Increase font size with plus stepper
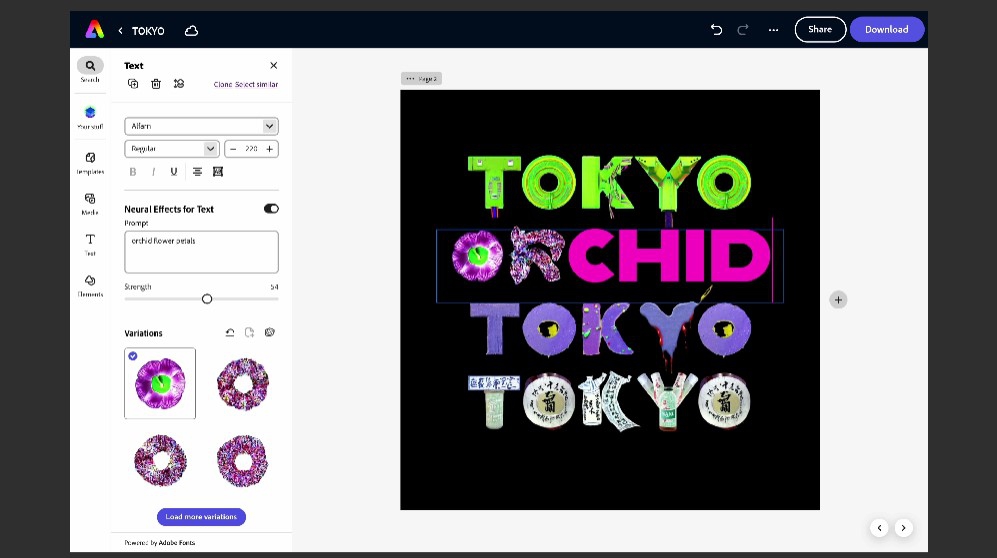This screenshot has height=558, width=997. point(269,149)
